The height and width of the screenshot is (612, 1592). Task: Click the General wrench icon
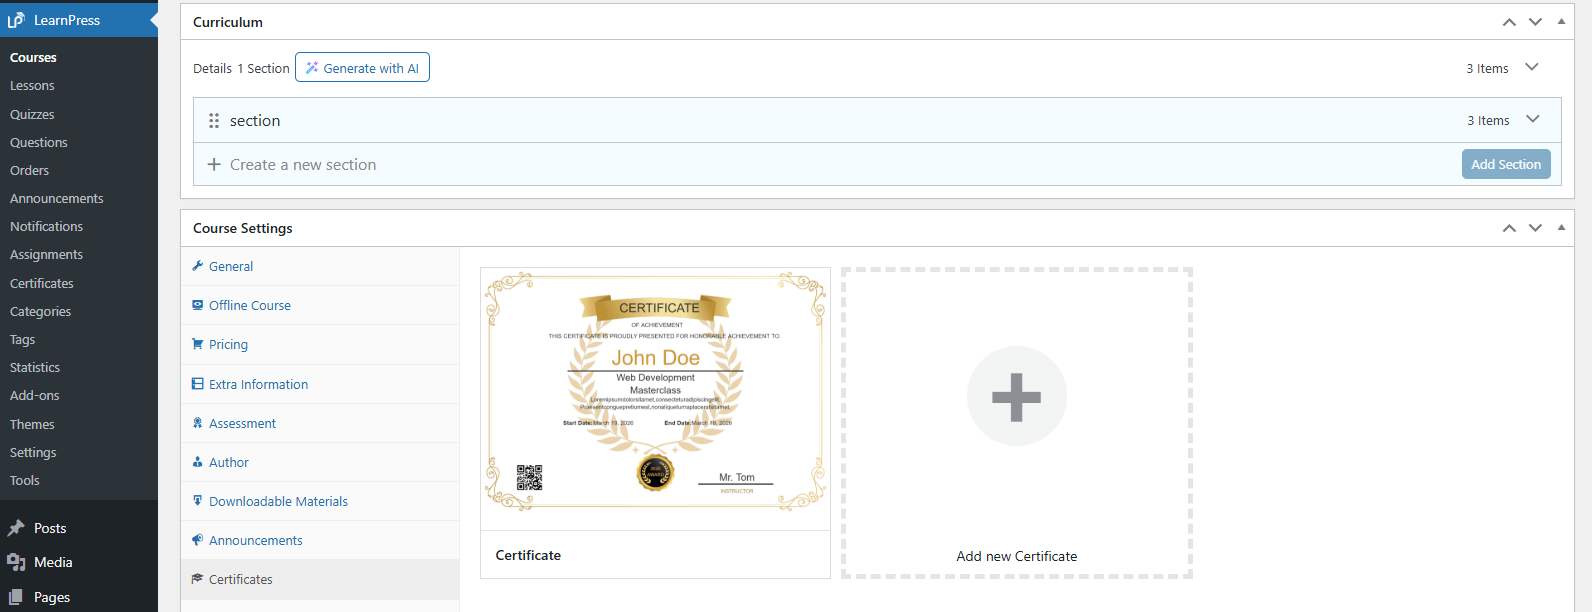[x=198, y=266]
